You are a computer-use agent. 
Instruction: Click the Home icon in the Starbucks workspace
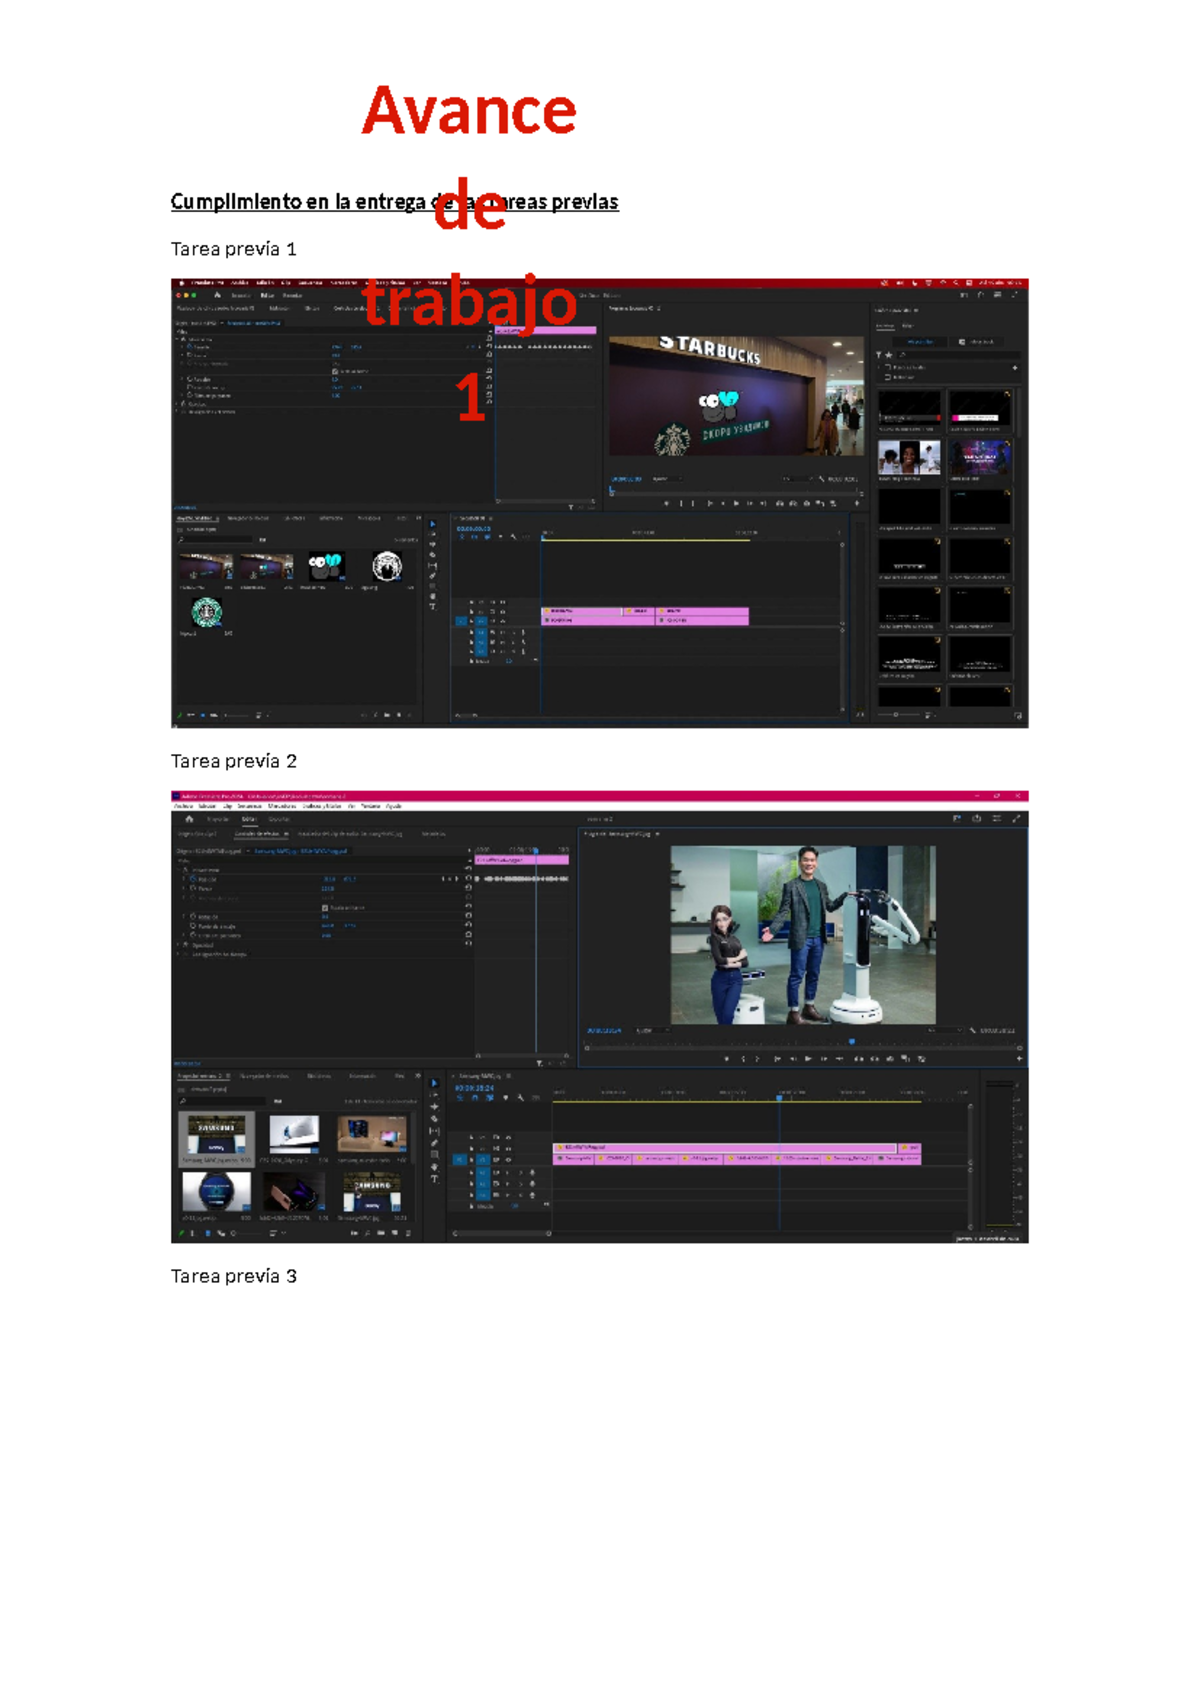tap(217, 296)
